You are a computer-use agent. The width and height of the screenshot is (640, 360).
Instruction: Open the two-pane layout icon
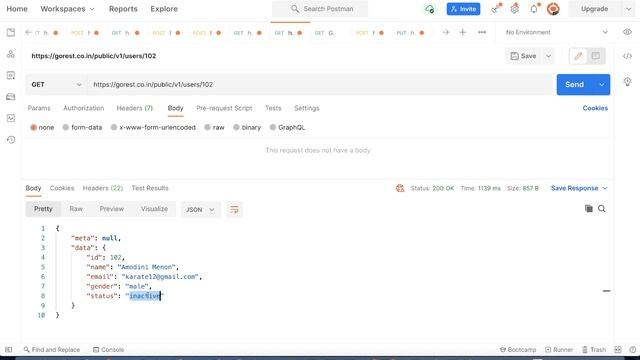618,350
